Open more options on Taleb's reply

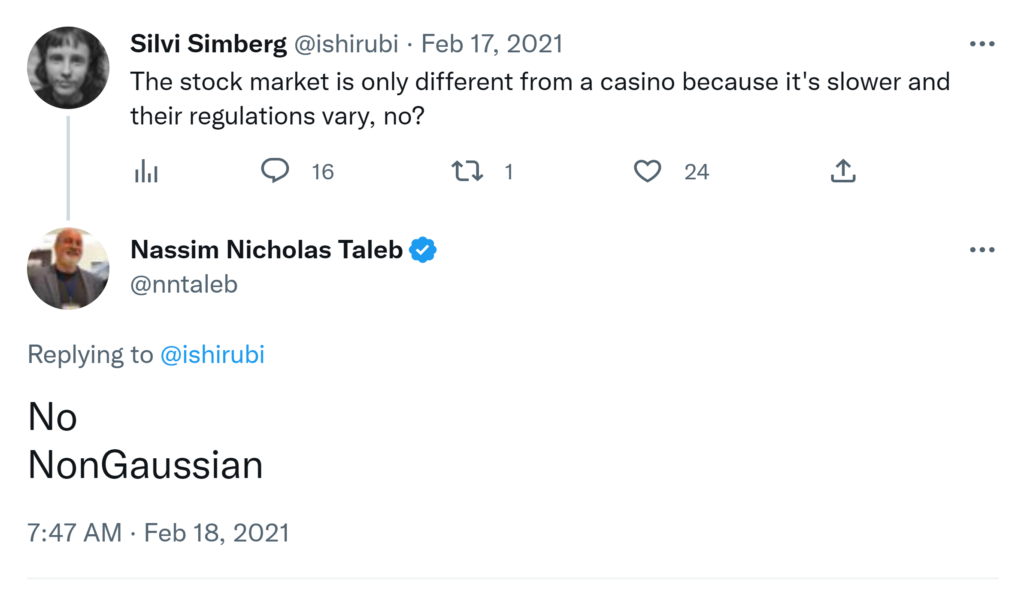(x=982, y=250)
